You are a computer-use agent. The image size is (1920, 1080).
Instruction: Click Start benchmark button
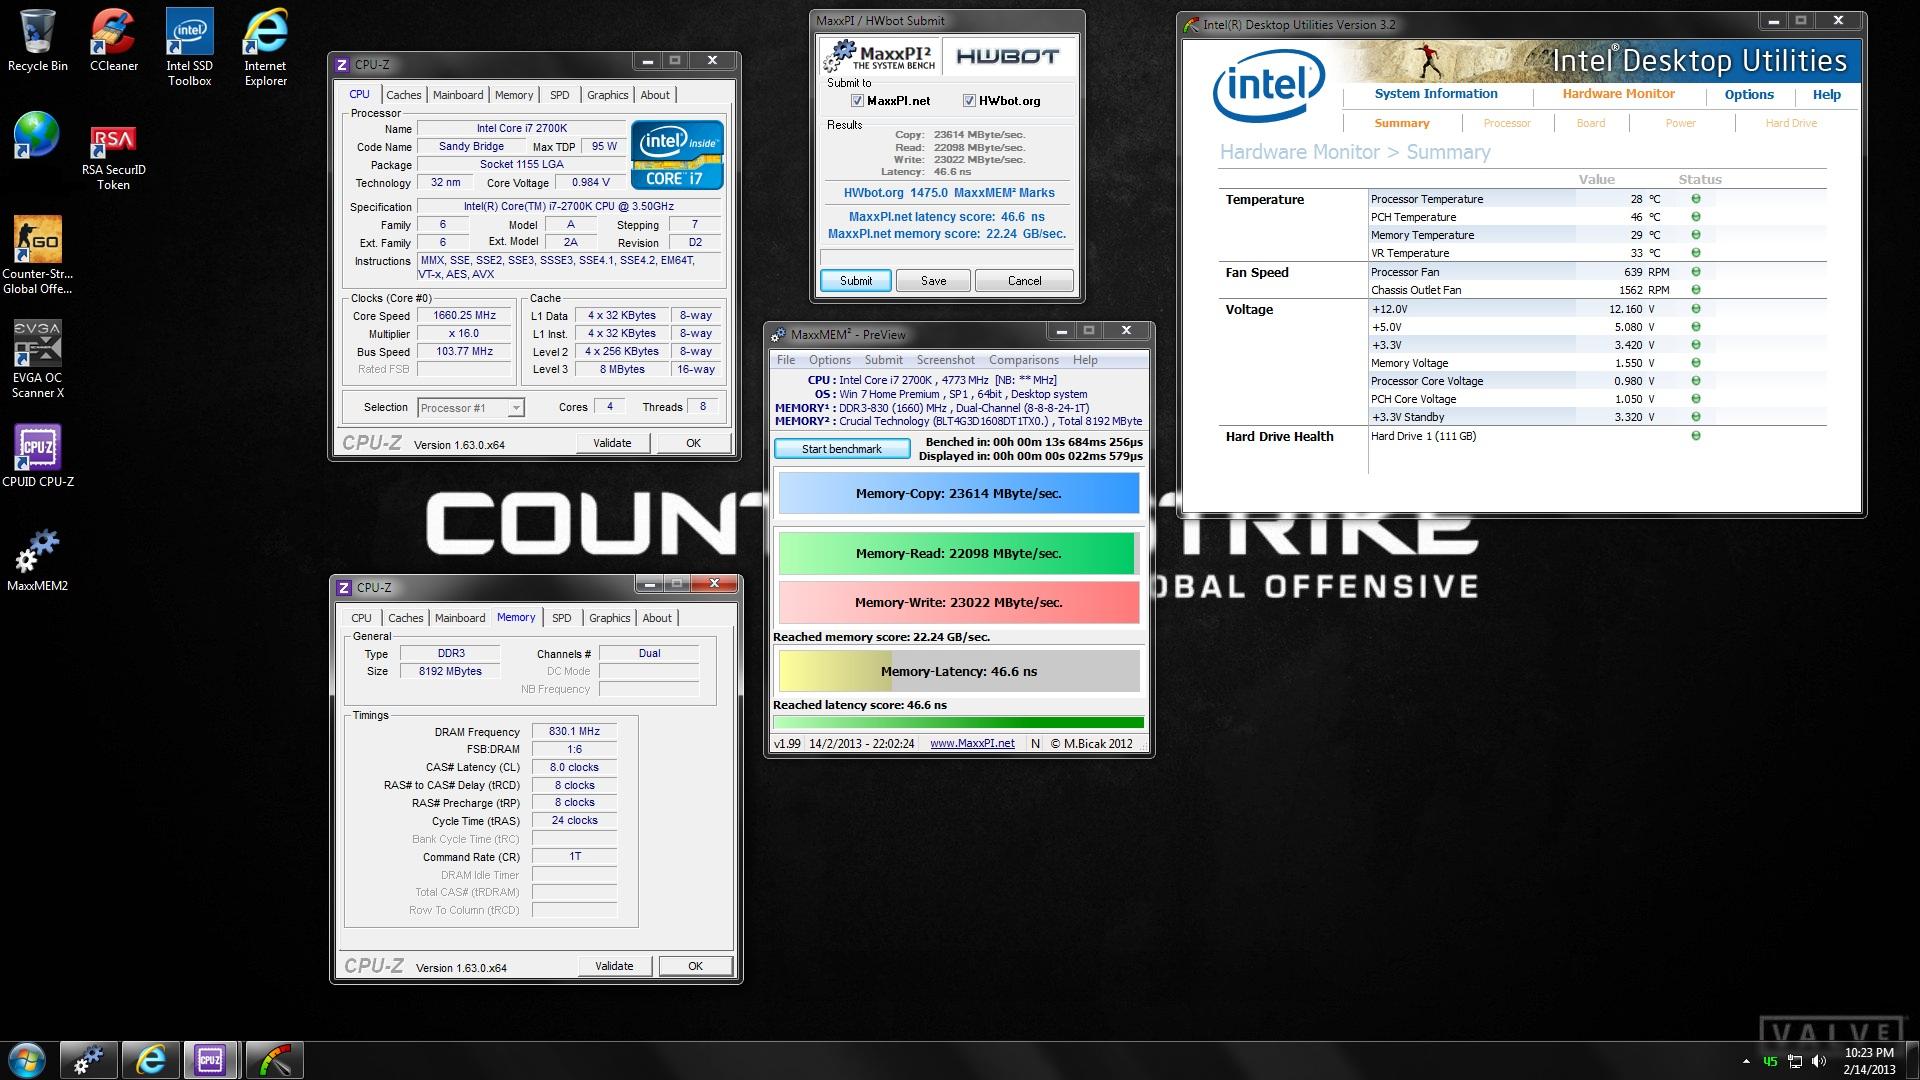[x=842, y=449]
